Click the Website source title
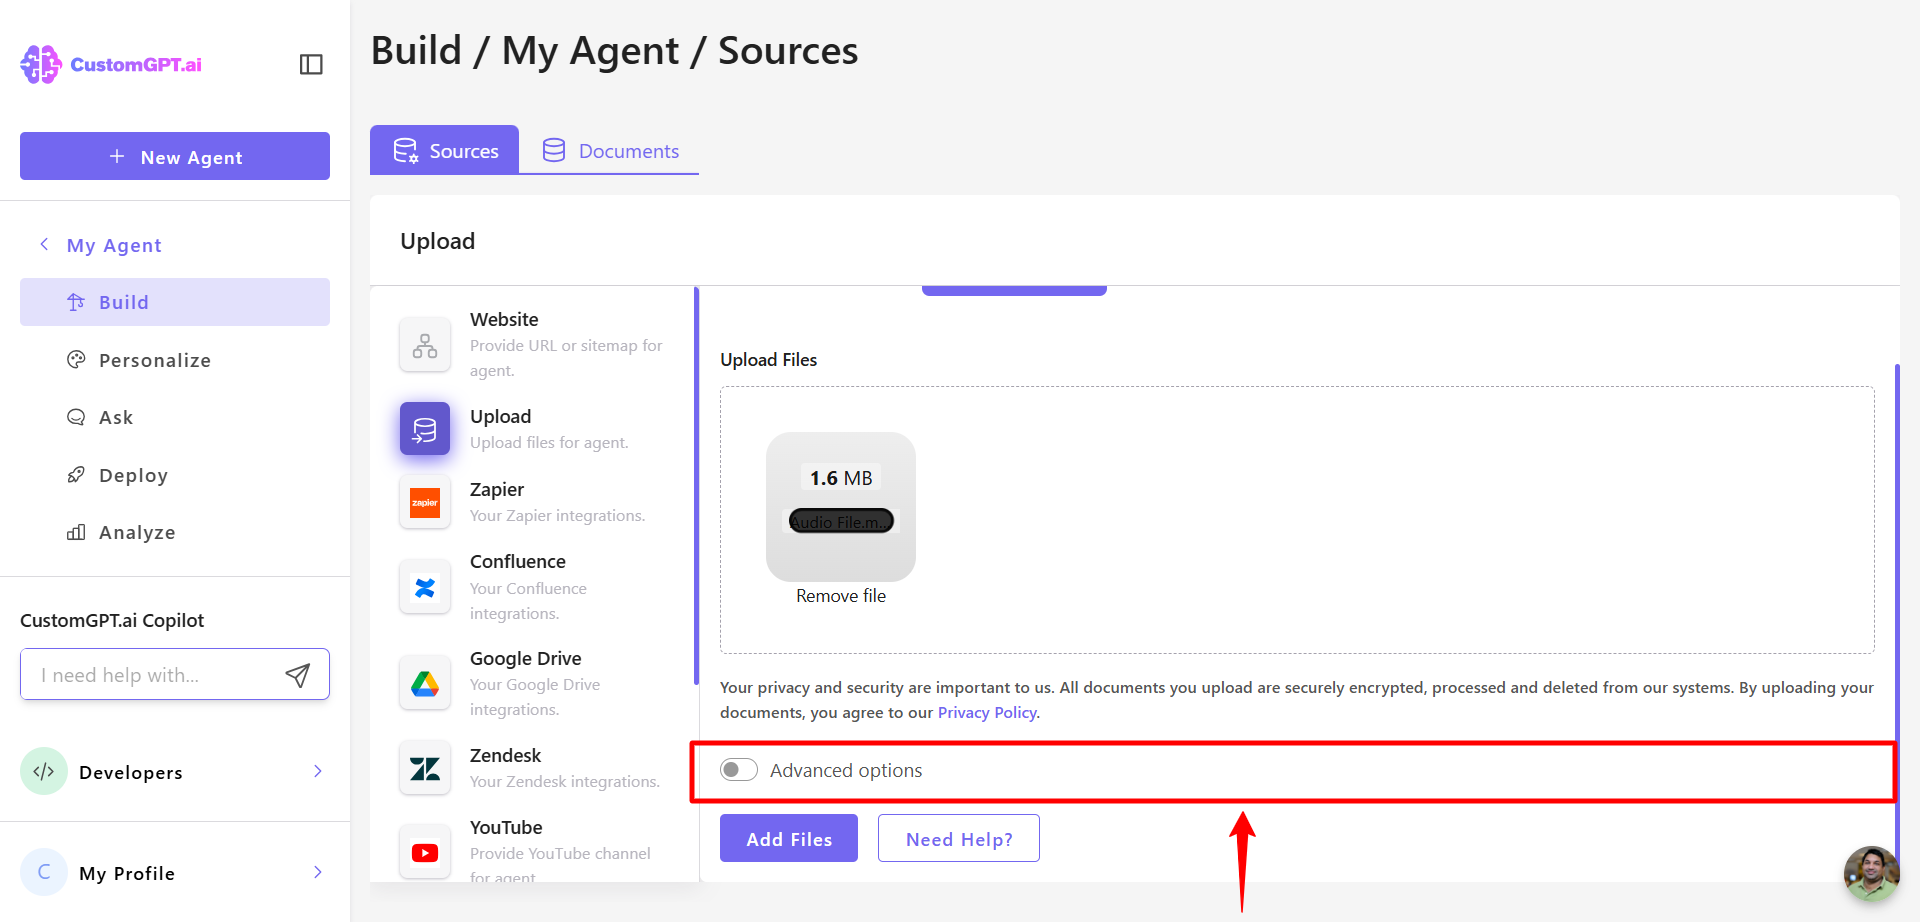Image resolution: width=1920 pixels, height=922 pixels. pos(504,319)
